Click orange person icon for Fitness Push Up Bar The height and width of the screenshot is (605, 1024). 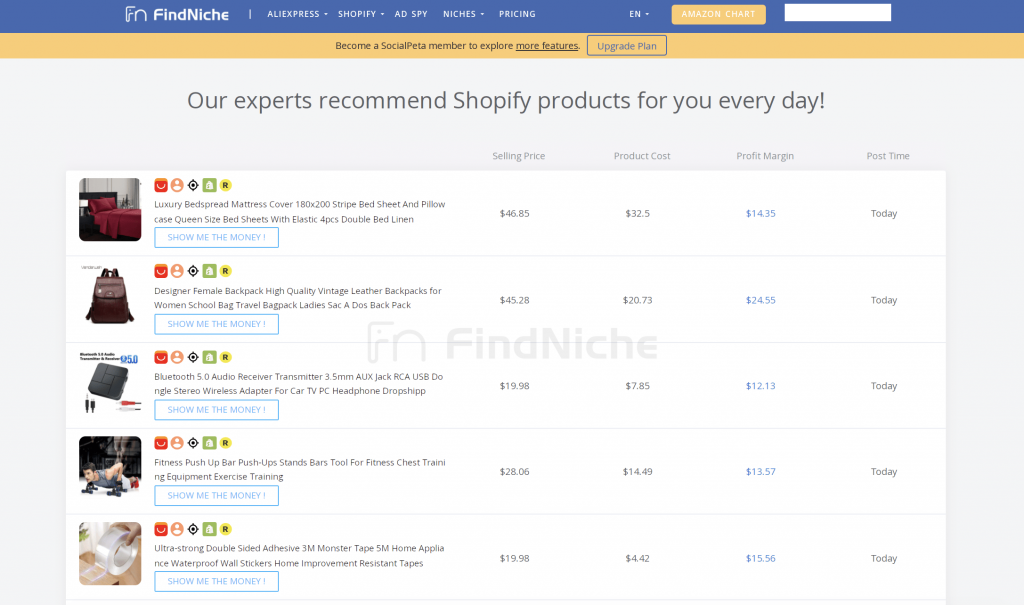(177, 443)
